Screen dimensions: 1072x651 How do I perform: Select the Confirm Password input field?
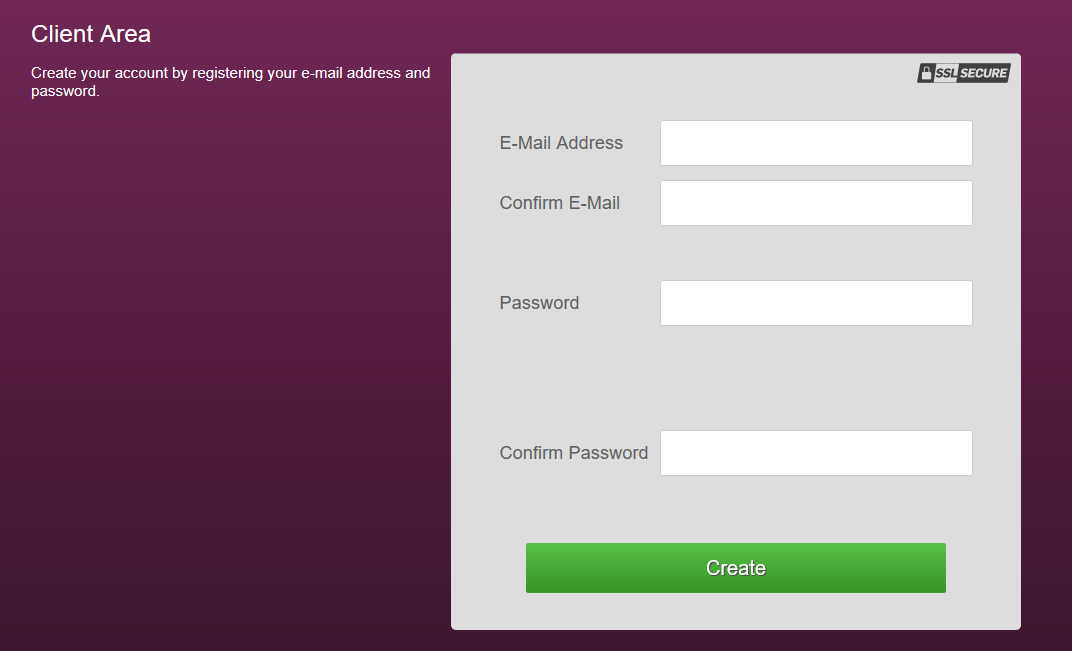[816, 453]
